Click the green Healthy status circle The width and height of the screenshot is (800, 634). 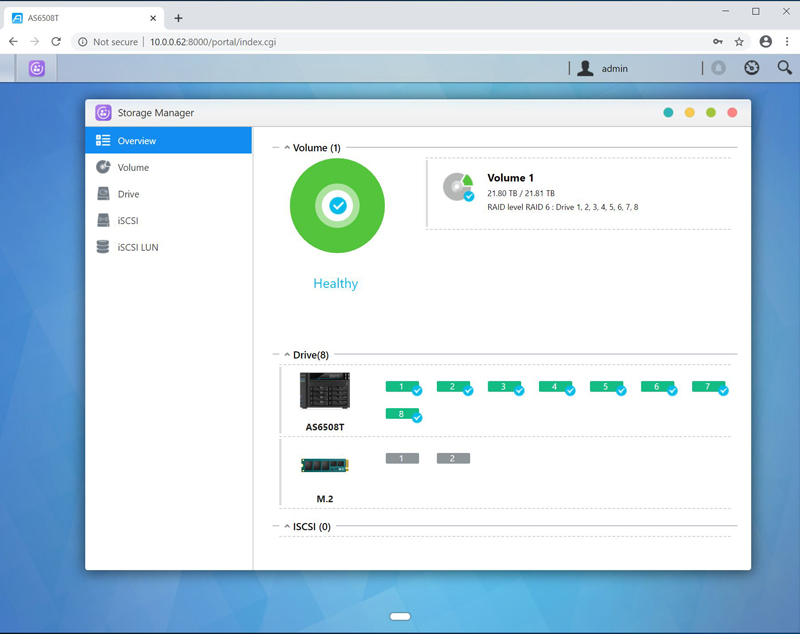337,206
